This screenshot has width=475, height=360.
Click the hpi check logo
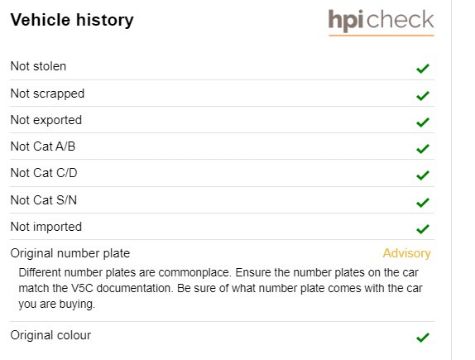tap(381, 22)
